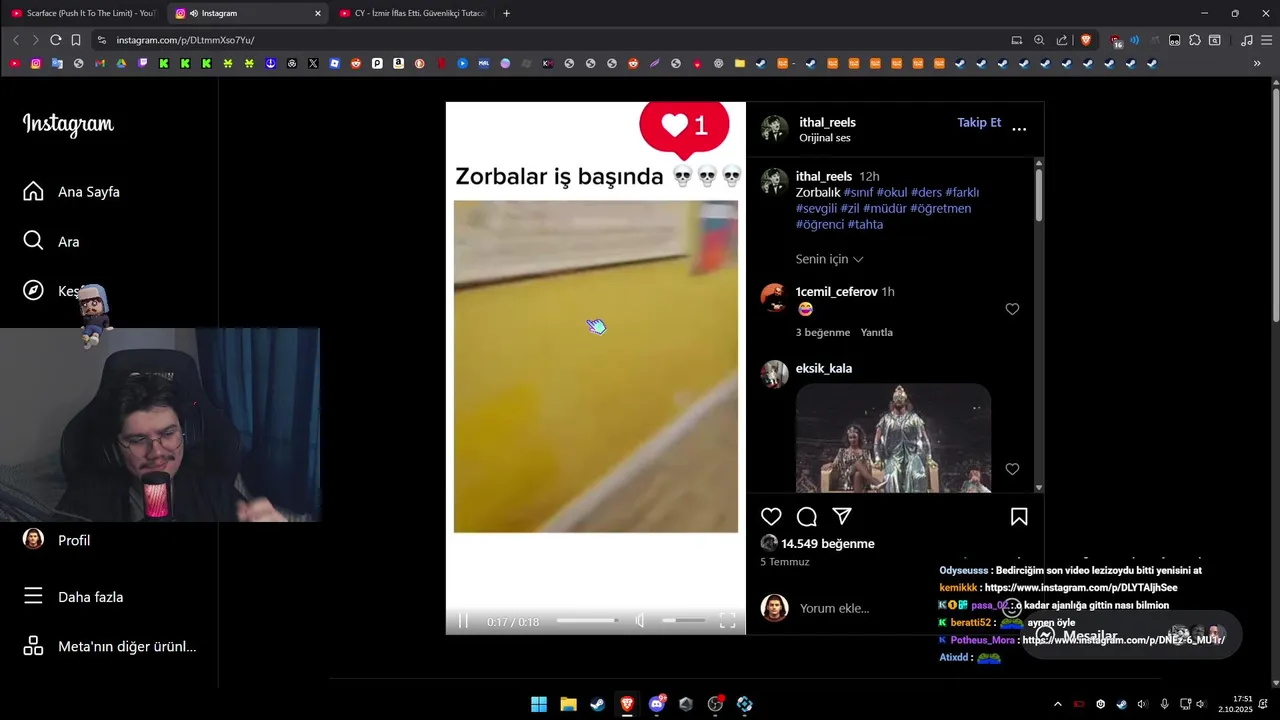The image size is (1280, 720).
Task: Open kemikkk's Instagram link in chat
Action: pyautogui.click(x=1081, y=587)
